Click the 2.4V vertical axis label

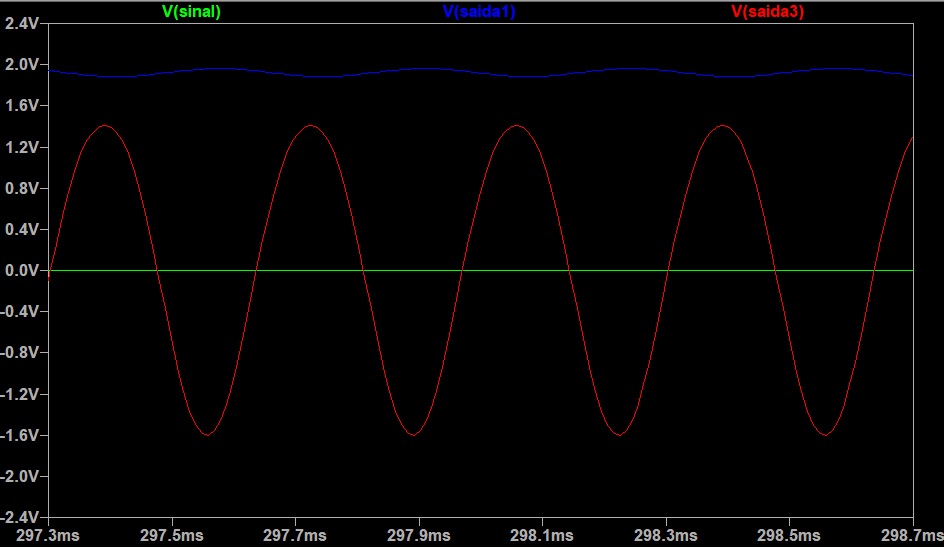pyautogui.click(x=22, y=23)
